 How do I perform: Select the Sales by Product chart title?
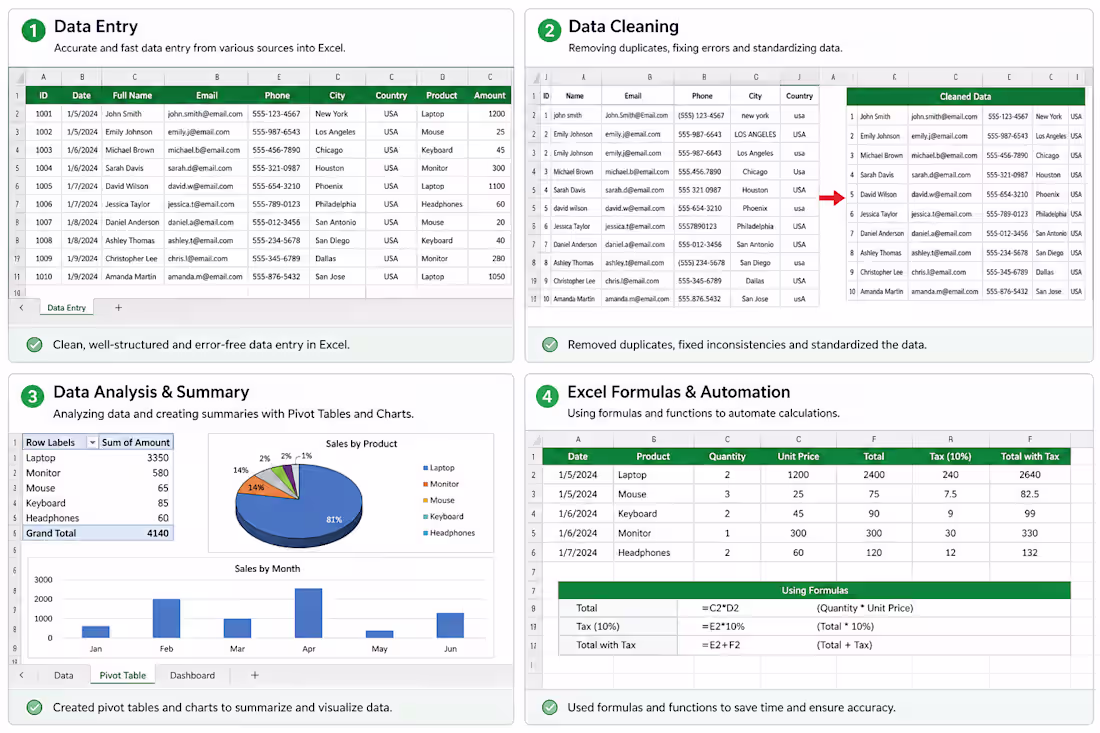click(361, 444)
